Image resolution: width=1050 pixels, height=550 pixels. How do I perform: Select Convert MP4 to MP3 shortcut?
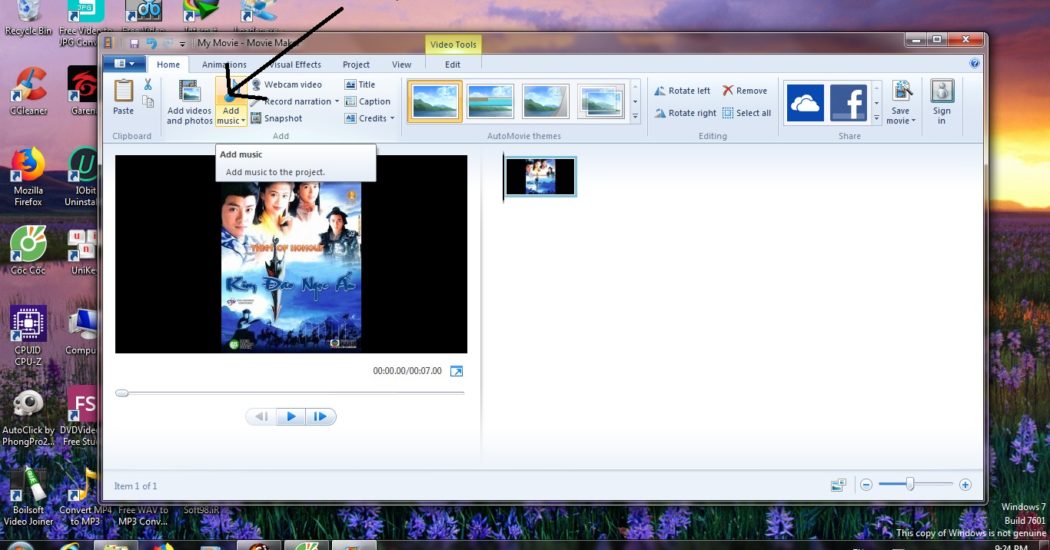coord(84,497)
